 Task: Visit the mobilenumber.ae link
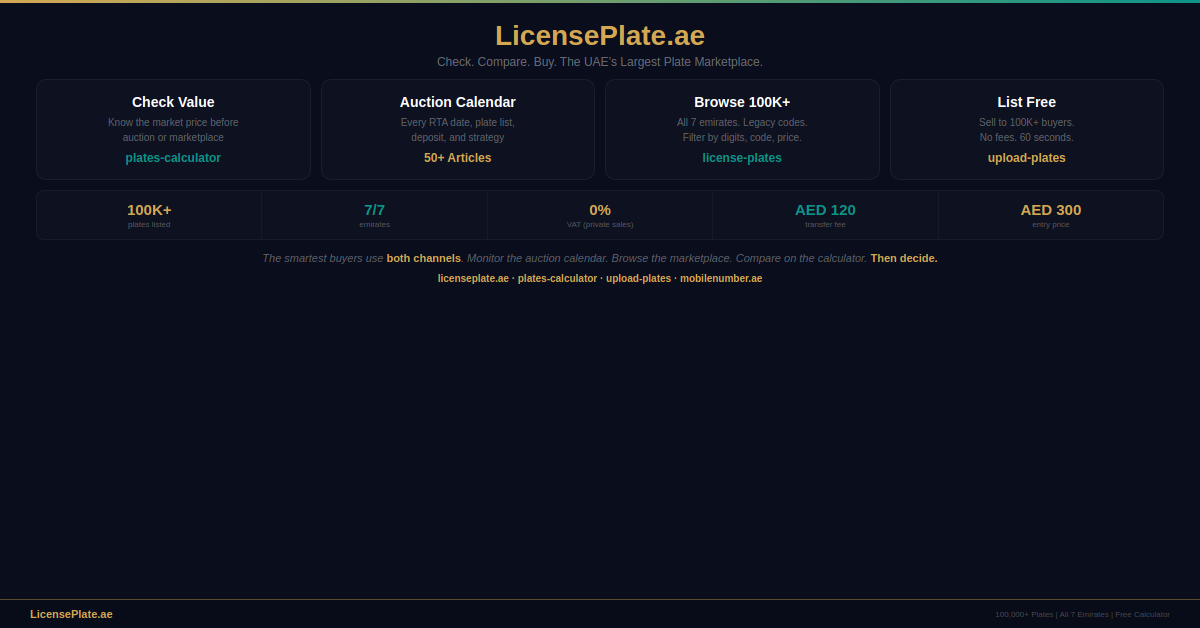click(721, 278)
